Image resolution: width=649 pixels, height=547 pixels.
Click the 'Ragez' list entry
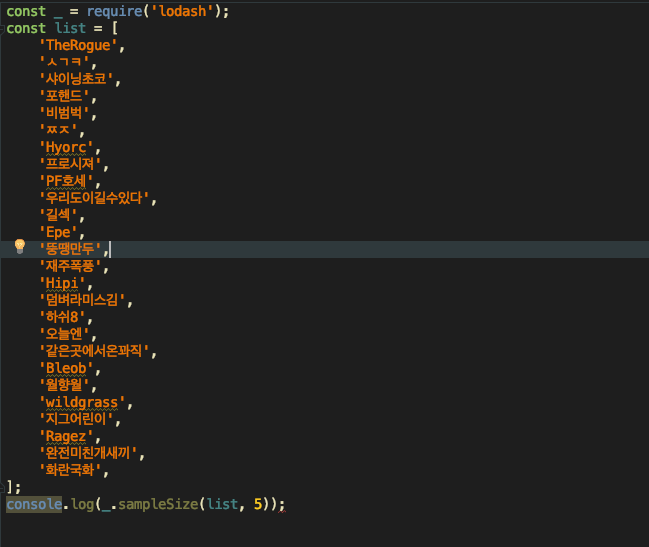coord(66,436)
